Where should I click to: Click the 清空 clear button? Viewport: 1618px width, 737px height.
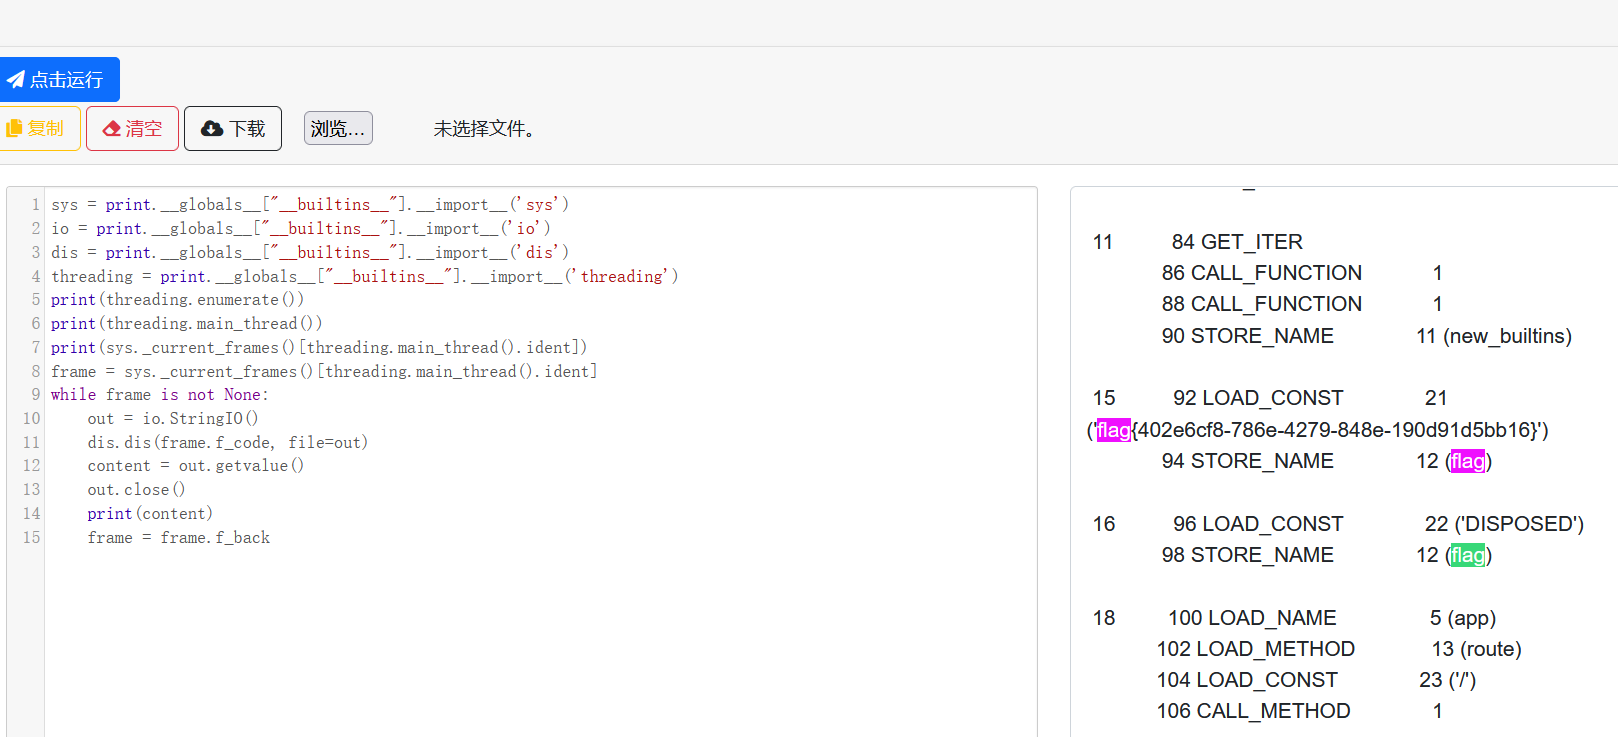[132, 128]
